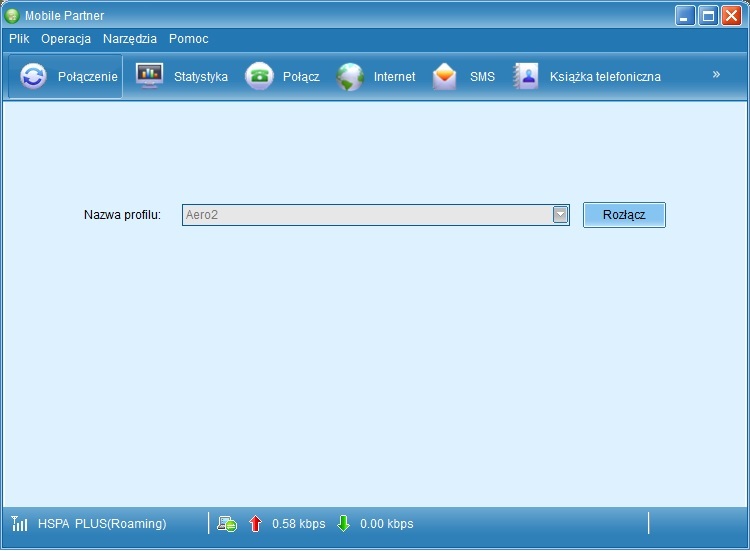The image size is (750, 551).
Task: Open the Operacja menu
Action: click(66, 39)
